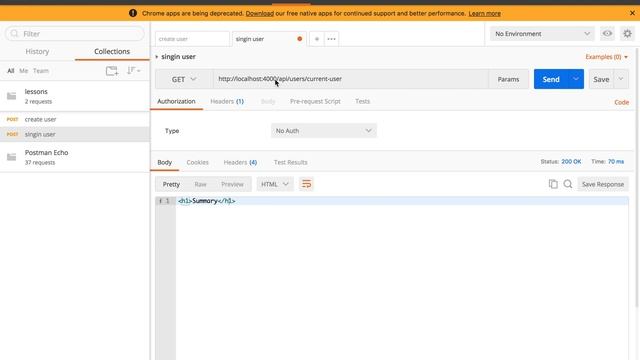Click the environment quick look eye icon

pyautogui.click(x=607, y=34)
